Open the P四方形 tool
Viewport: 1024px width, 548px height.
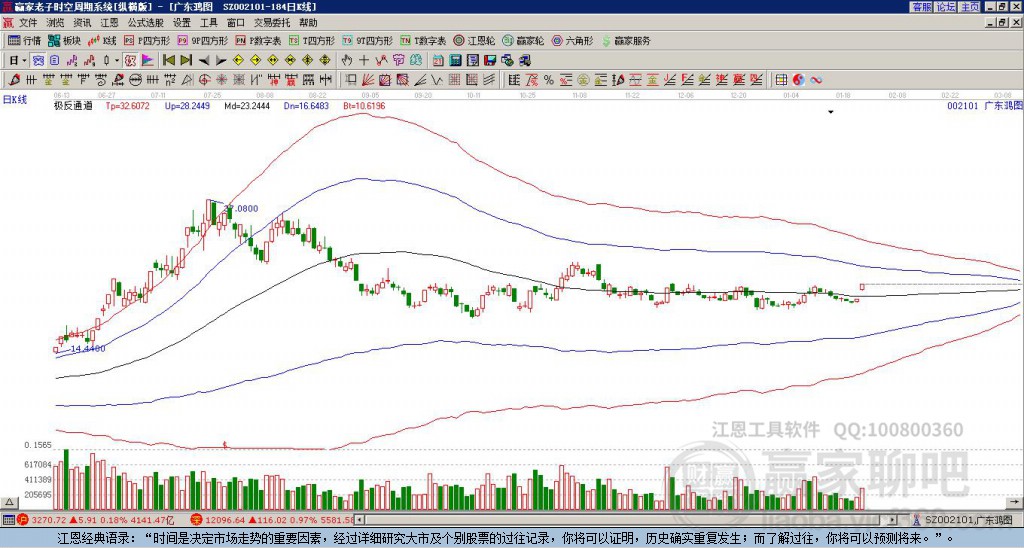(x=147, y=40)
